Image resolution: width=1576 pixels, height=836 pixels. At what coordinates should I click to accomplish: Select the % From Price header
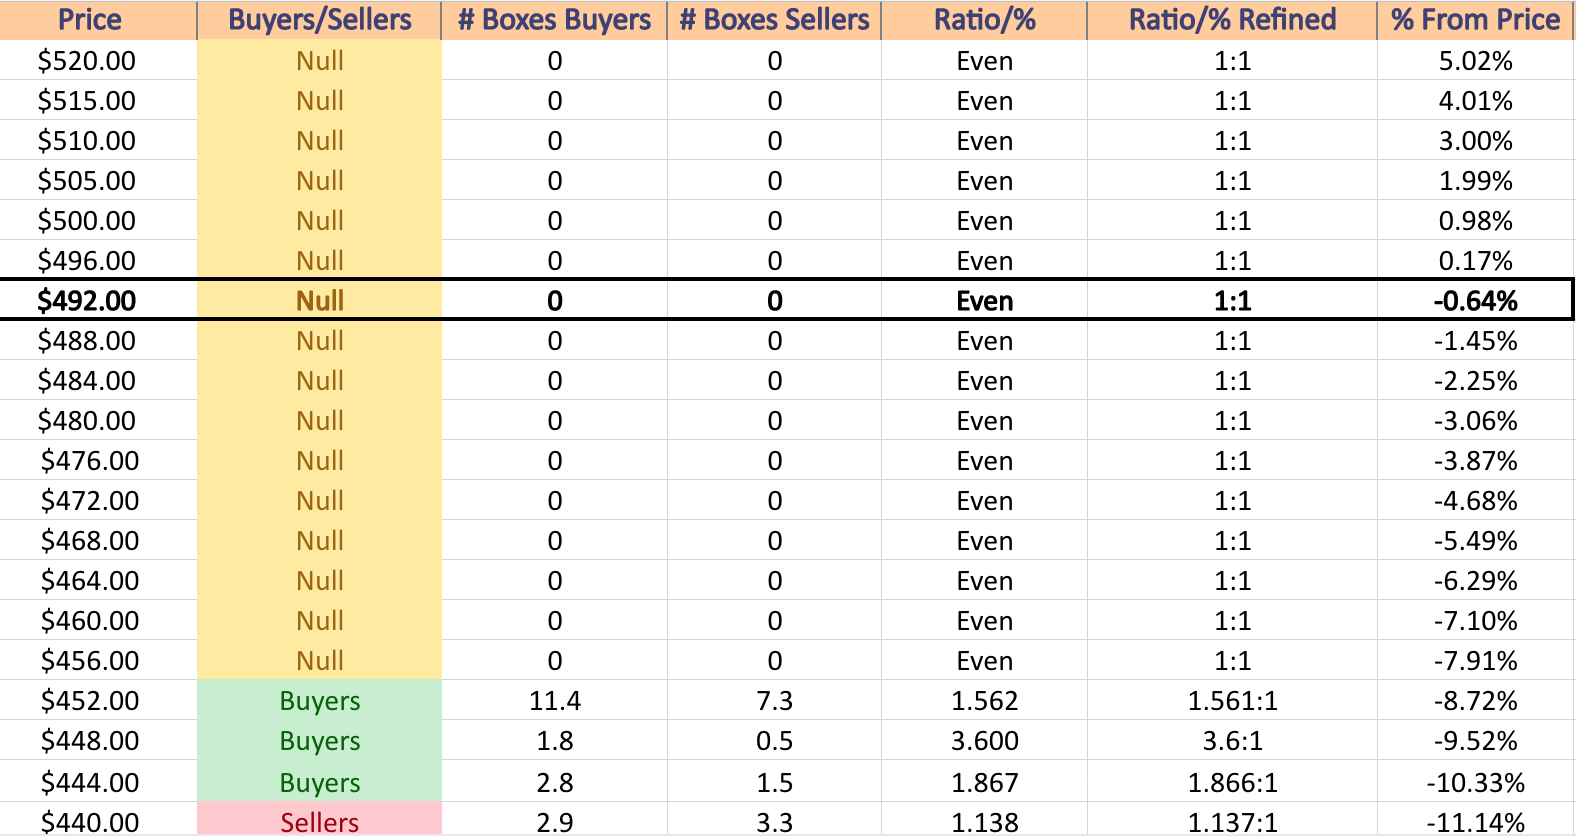pos(1475,20)
